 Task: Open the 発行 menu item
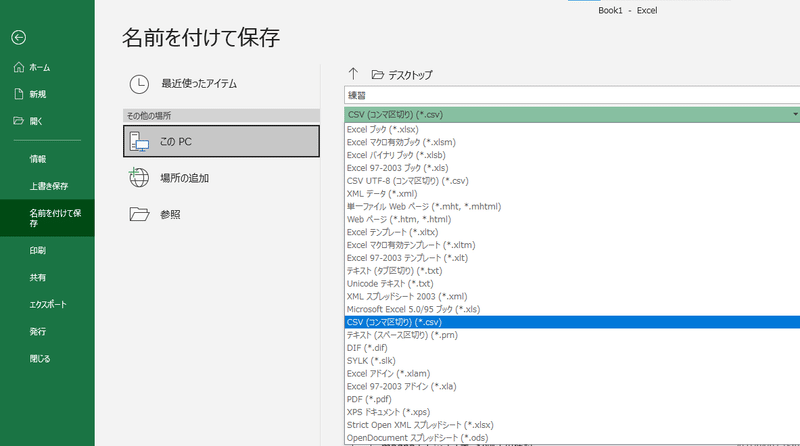38,332
